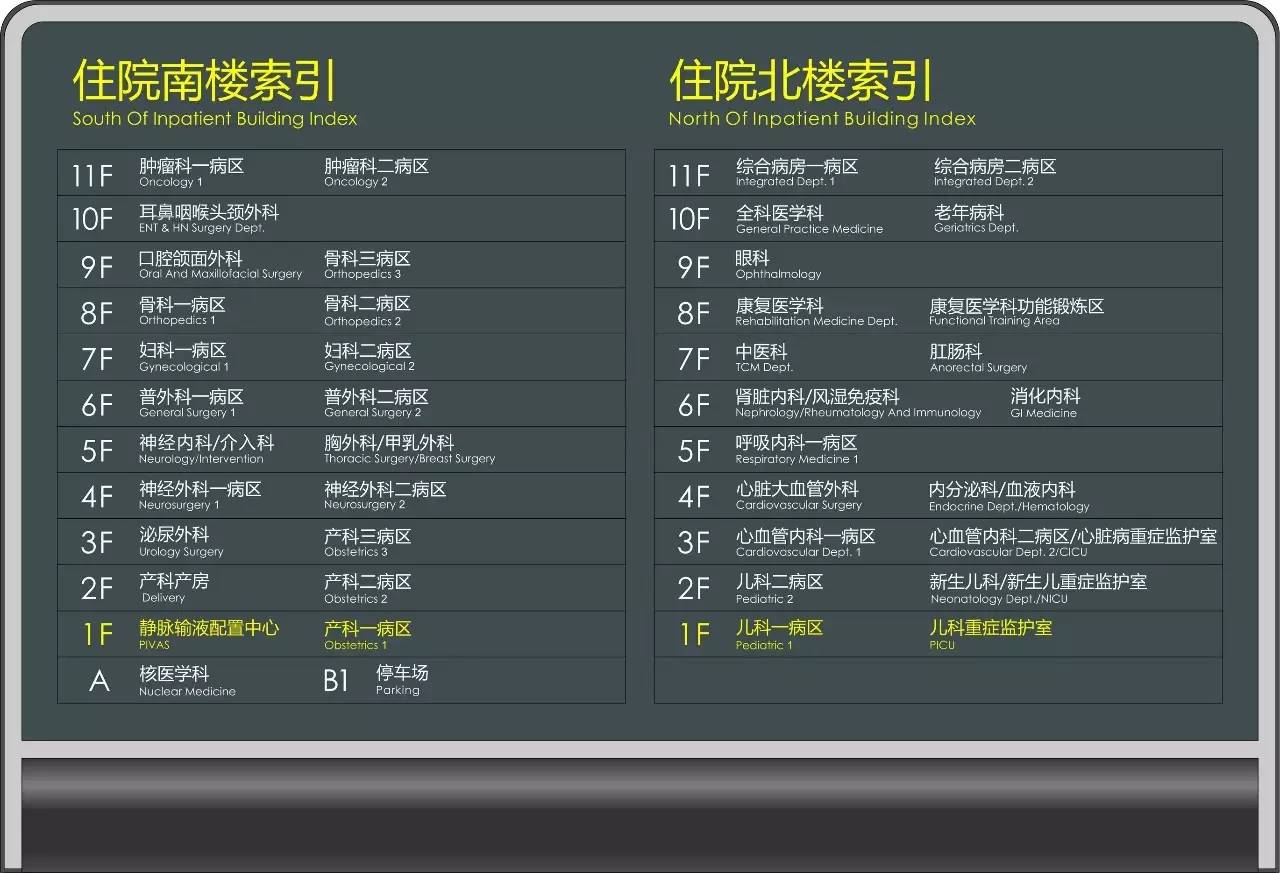Click Functional Training Area entry
The width and height of the screenshot is (1280, 873).
point(1017,311)
